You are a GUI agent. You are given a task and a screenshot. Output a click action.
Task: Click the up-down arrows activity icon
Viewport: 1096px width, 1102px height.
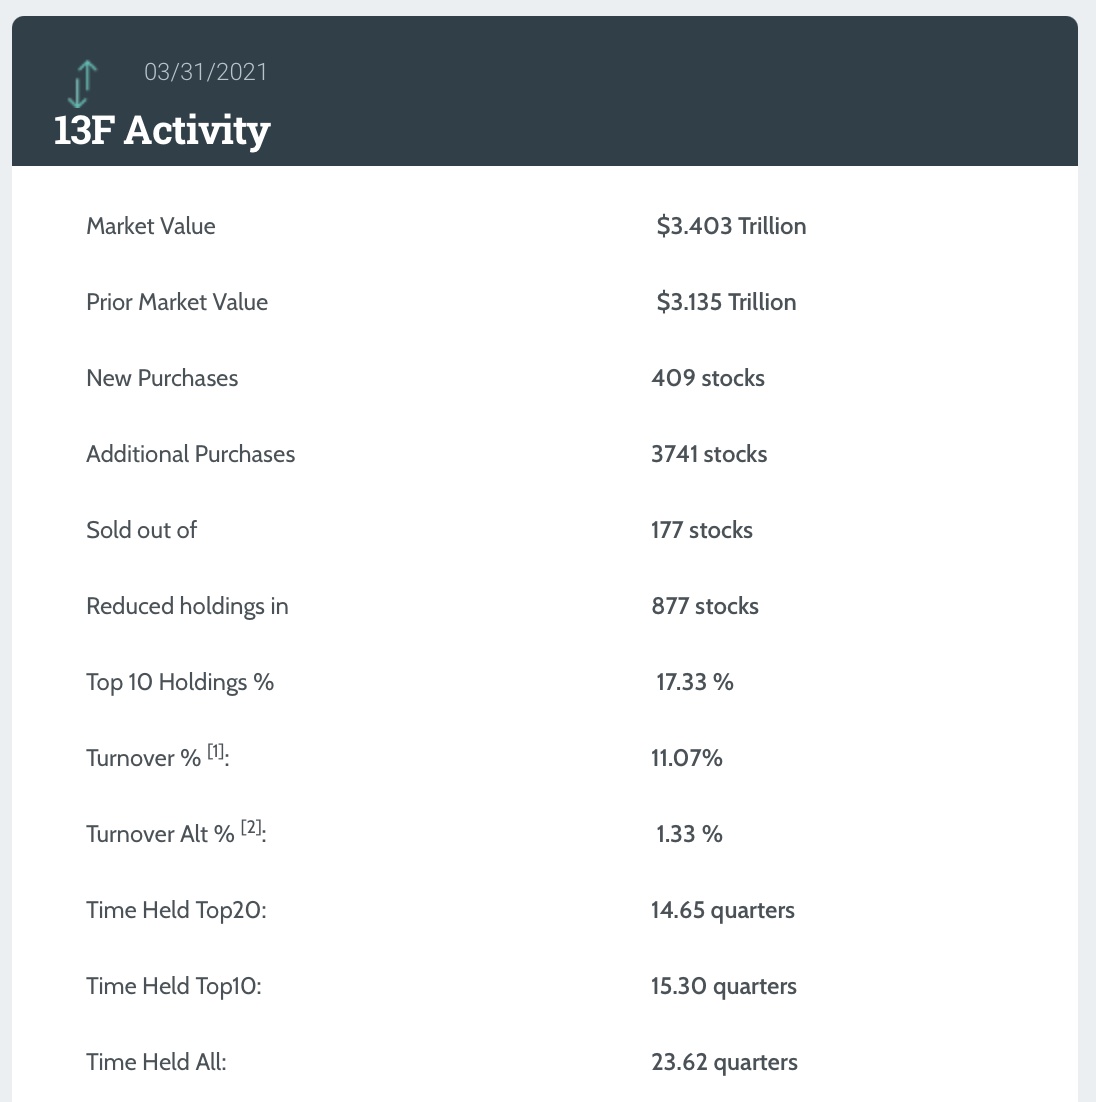point(82,83)
